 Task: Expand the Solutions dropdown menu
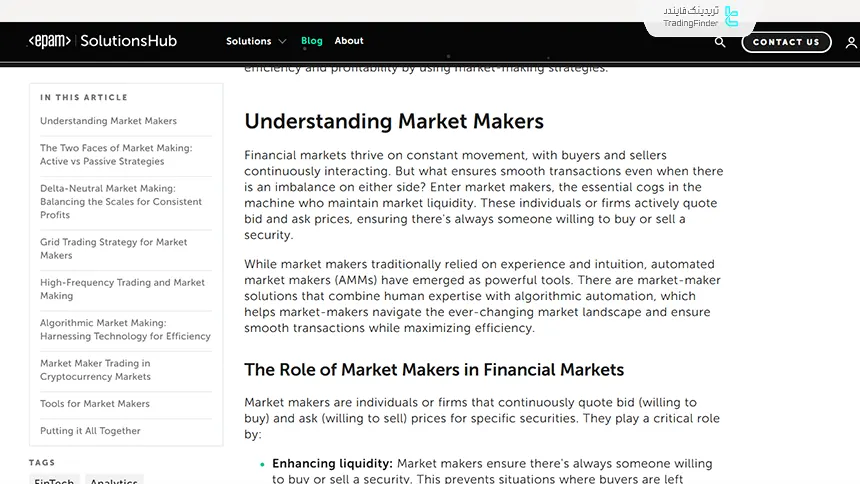256,41
